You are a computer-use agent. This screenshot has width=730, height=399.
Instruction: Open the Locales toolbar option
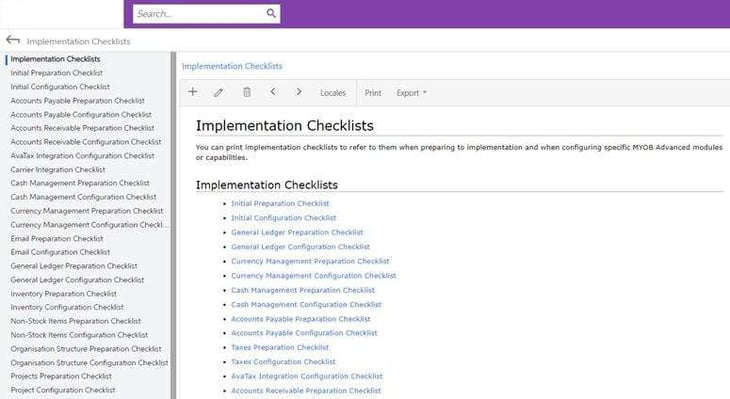pos(333,93)
